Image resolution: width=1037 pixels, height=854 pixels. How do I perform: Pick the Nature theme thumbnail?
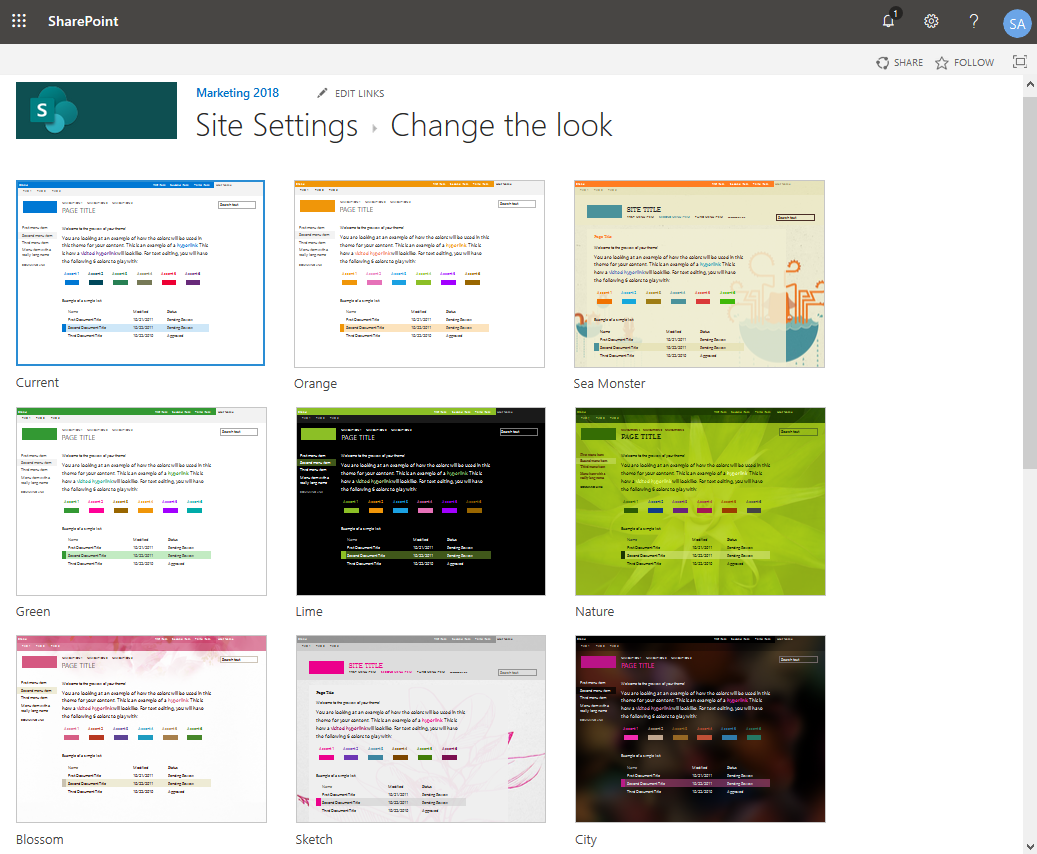[x=699, y=500]
